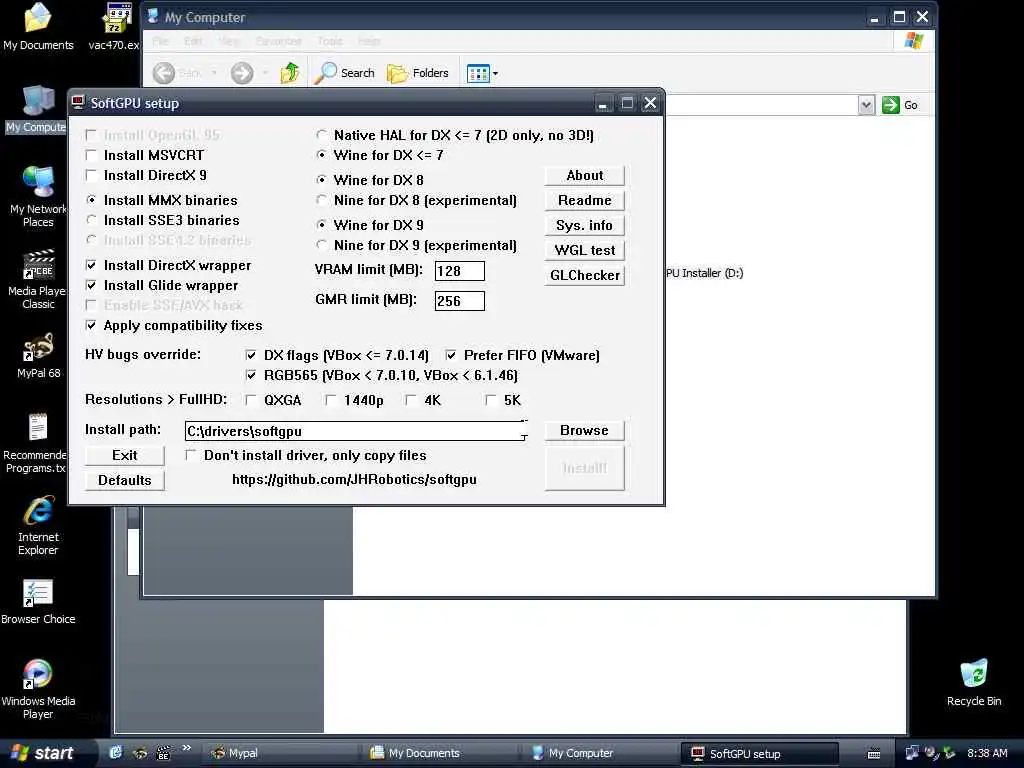1024x768 pixels.
Task: Switch to Mypal taskbar button
Action: 279,753
